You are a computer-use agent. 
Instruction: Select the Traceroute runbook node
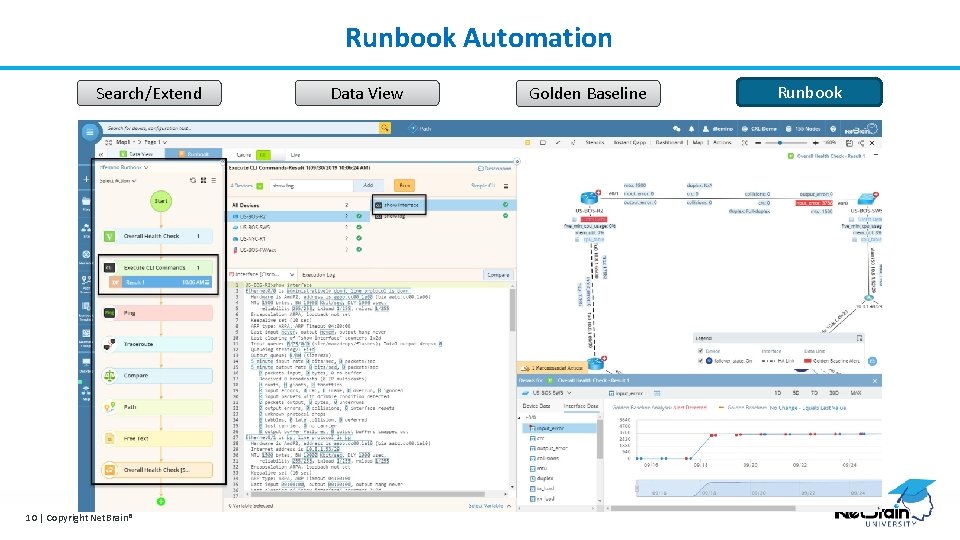(158, 344)
